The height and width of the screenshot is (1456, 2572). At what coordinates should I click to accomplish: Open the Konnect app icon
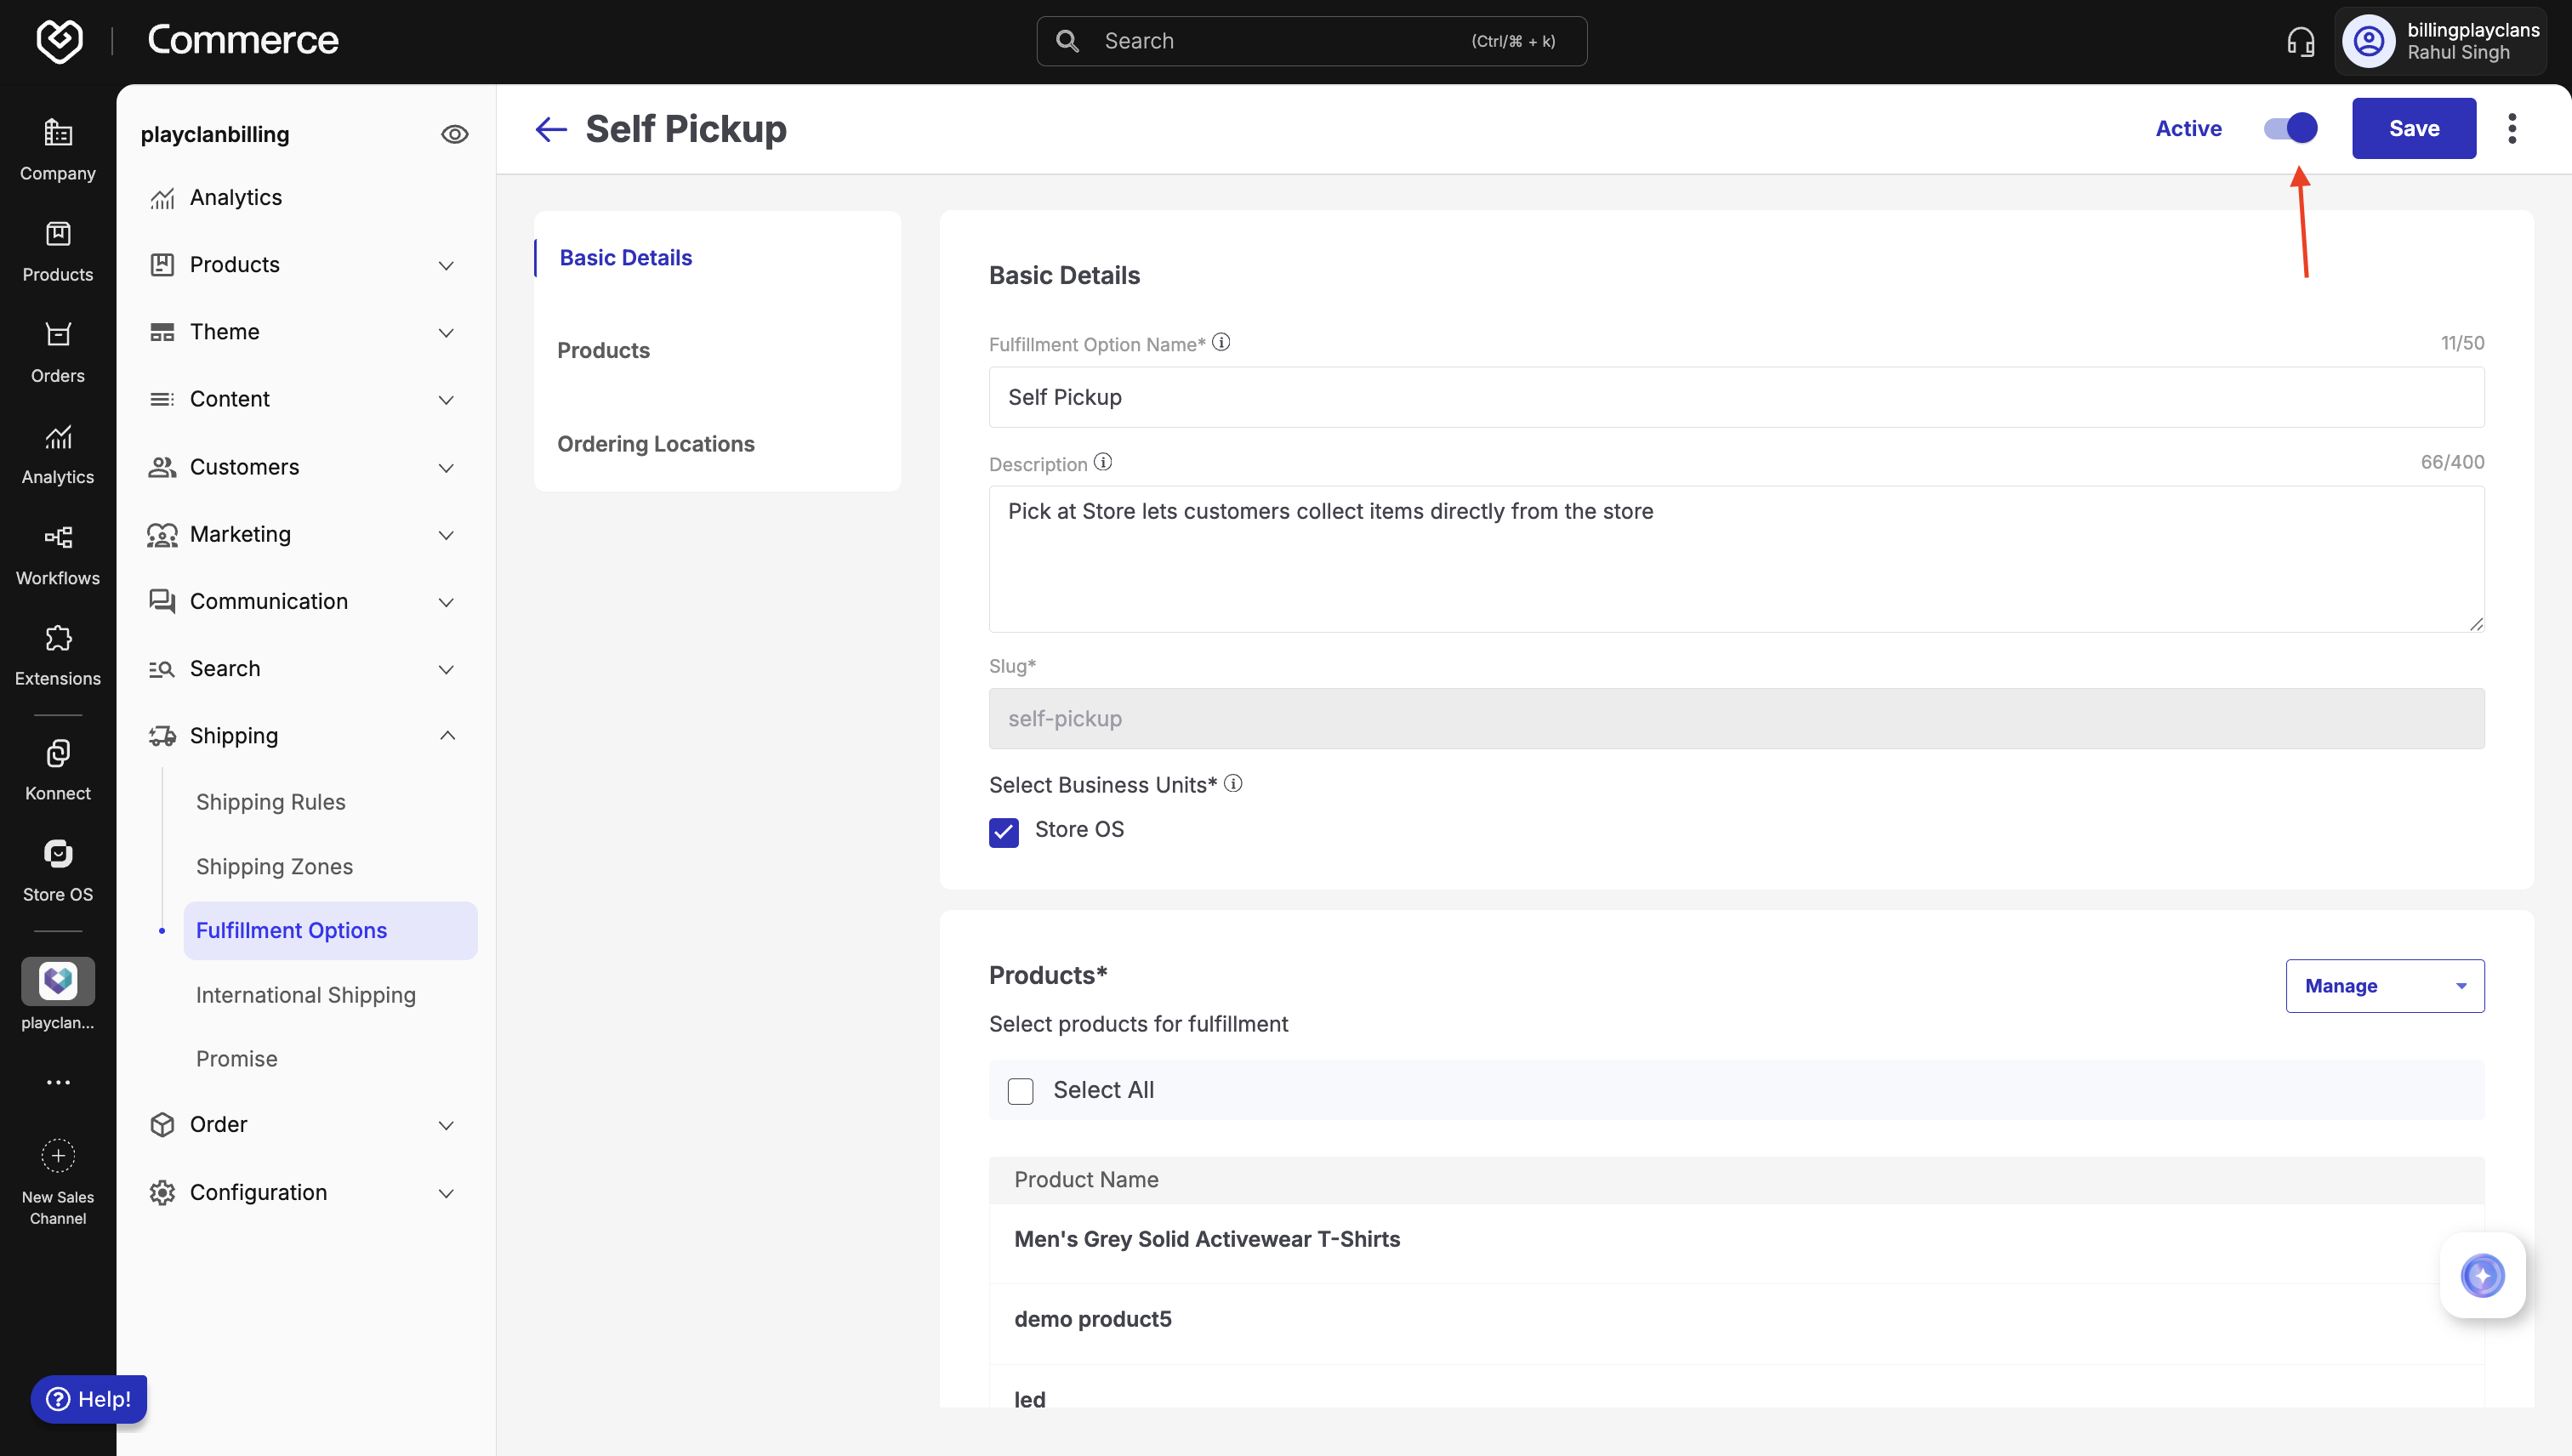tap(57, 754)
